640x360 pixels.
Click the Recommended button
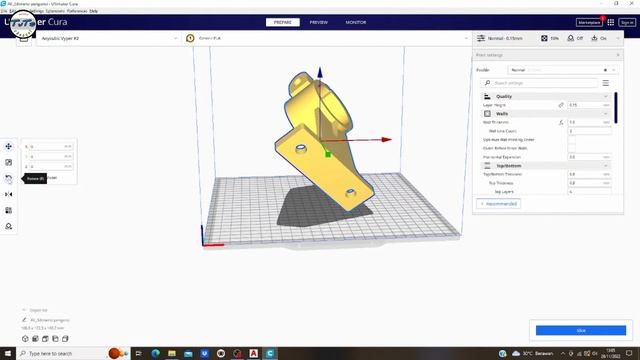pos(499,204)
